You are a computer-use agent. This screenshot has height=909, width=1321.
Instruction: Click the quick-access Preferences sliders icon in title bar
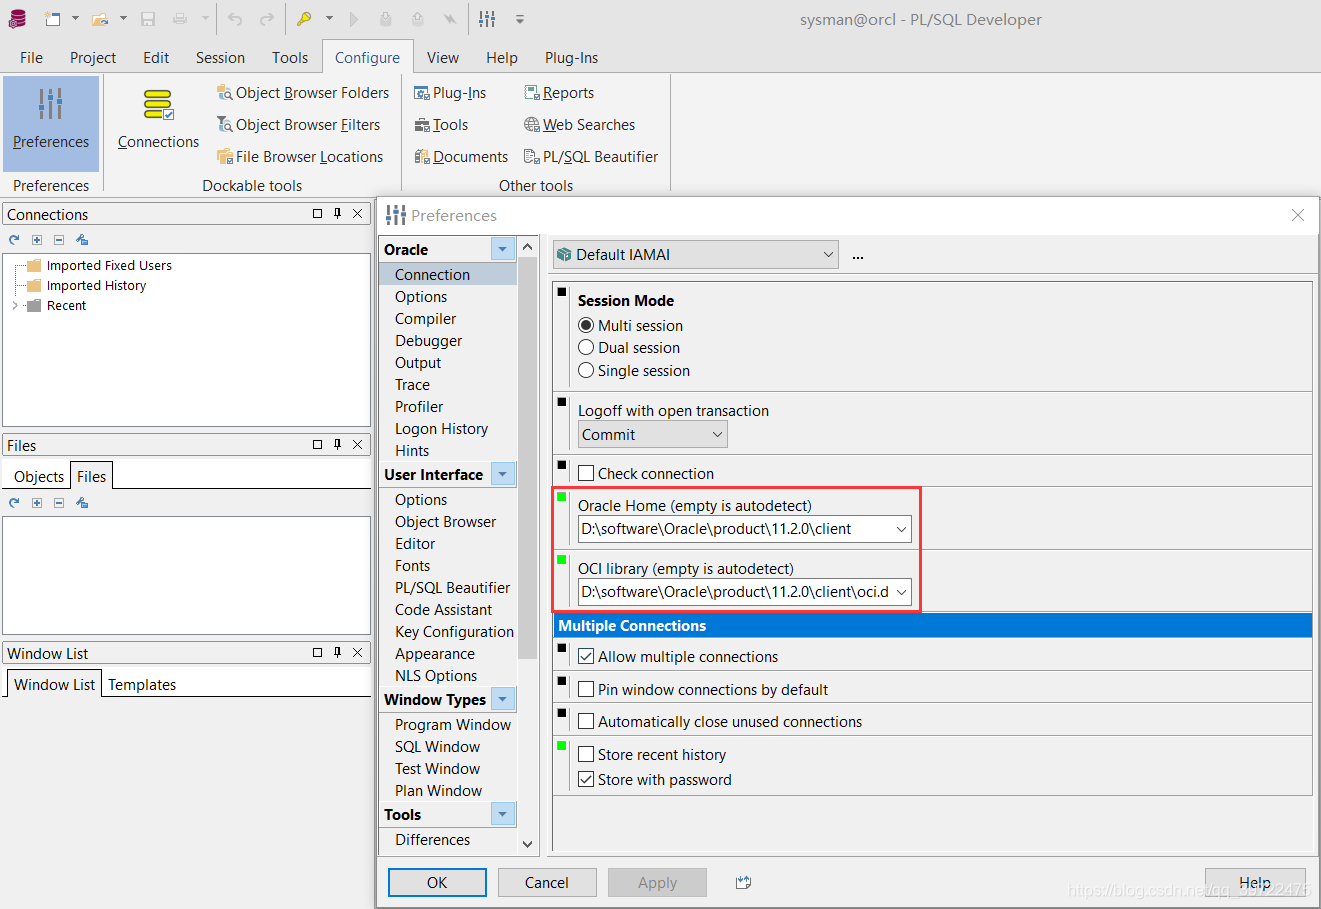pyautogui.click(x=487, y=19)
